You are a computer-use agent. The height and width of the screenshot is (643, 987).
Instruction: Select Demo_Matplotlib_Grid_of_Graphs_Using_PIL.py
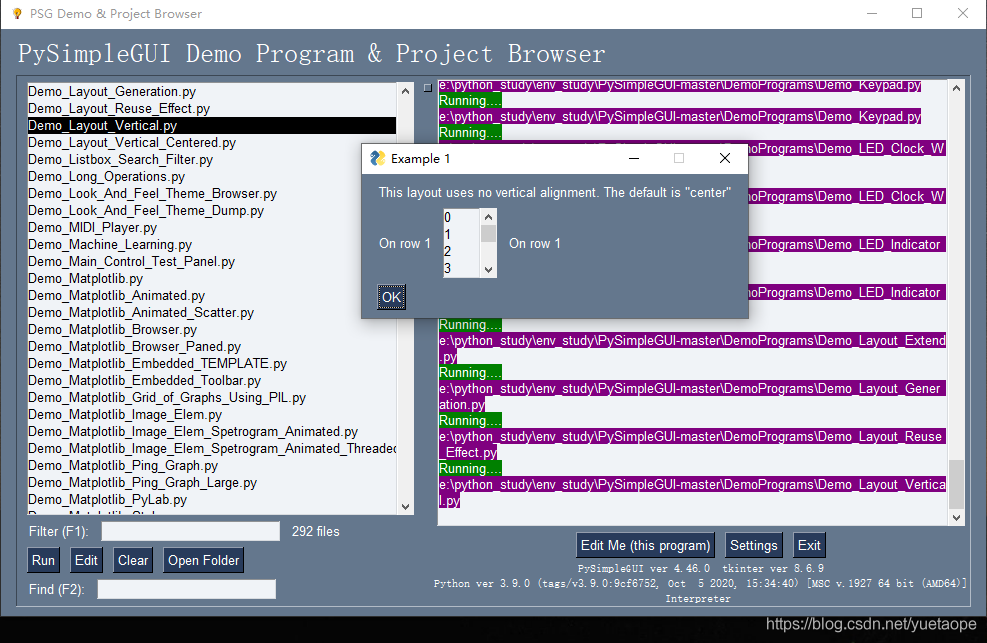(x=212, y=398)
